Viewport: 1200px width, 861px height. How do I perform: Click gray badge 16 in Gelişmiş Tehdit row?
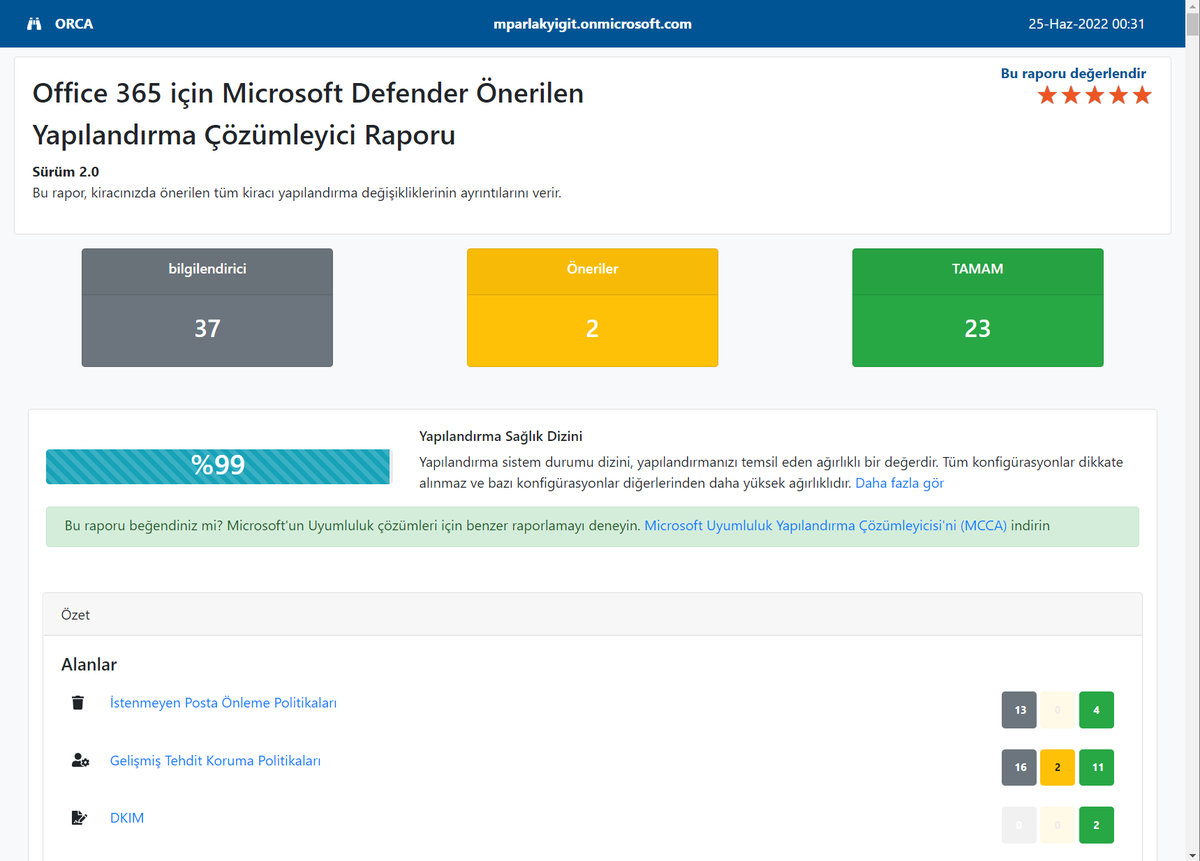1020,768
